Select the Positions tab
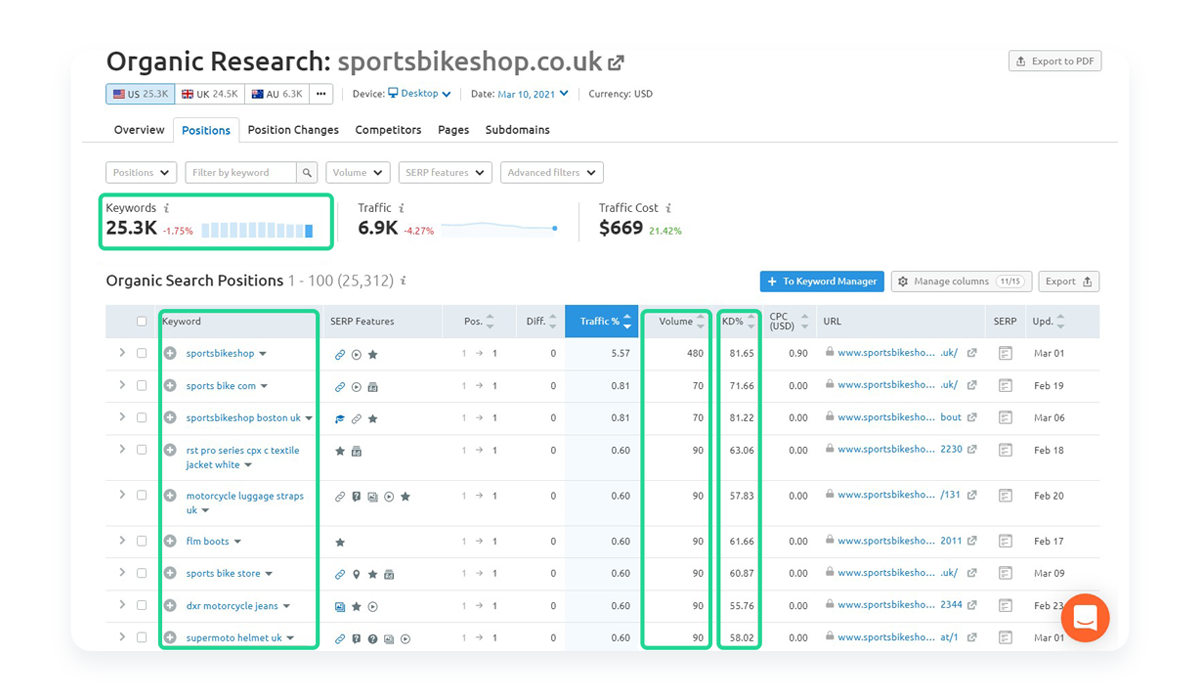The image size is (1200, 700). click(206, 130)
